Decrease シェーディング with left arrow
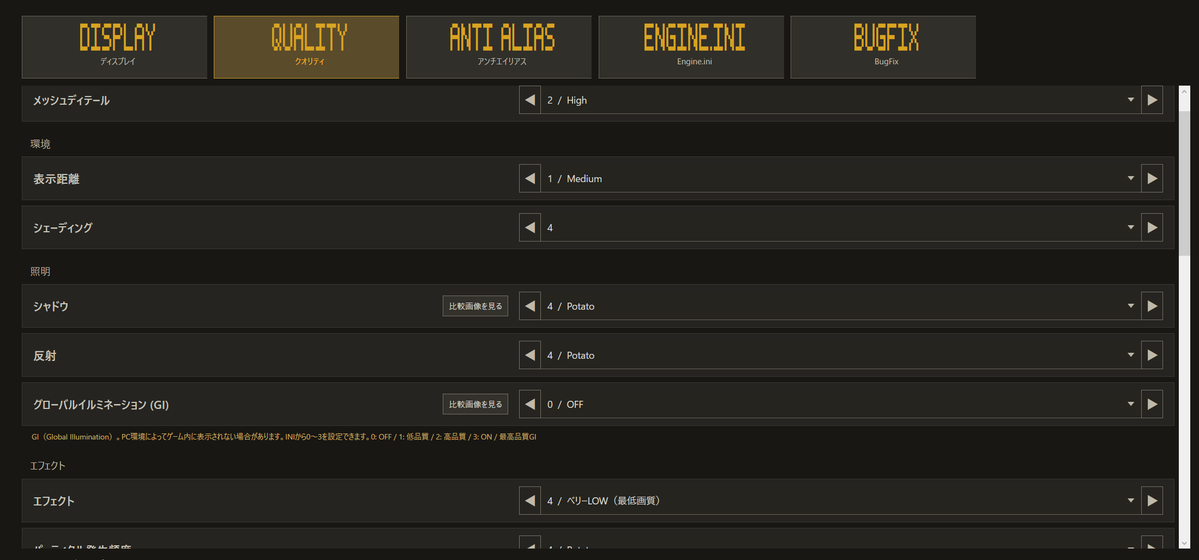This screenshot has height=560, width=1199. click(530, 227)
